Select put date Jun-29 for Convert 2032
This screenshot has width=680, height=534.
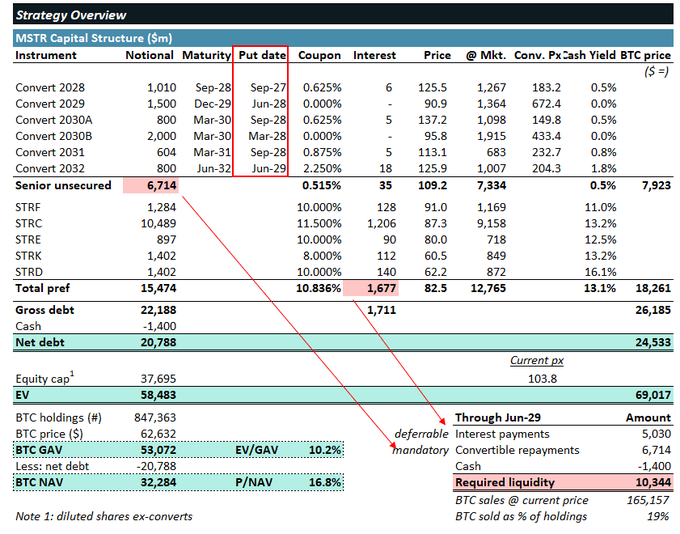tap(269, 168)
